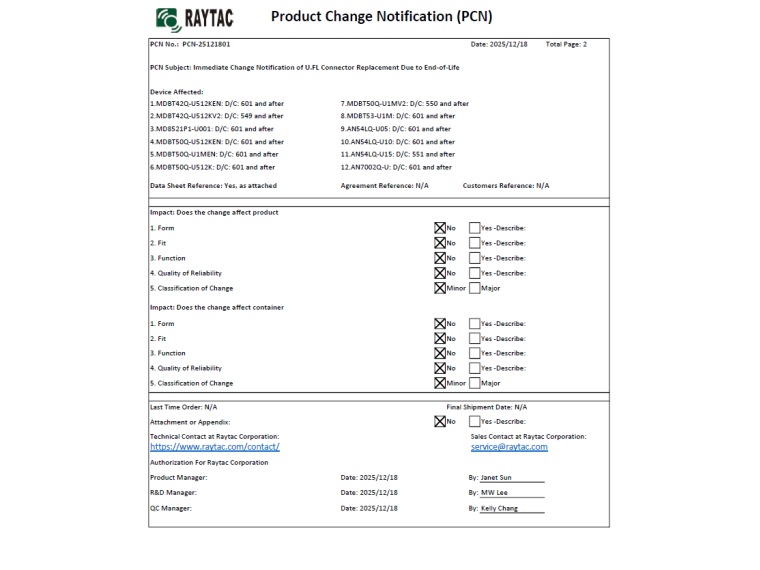Check 'Yes' for container Form impact
The image size is (760, 570).
[474, 323]
